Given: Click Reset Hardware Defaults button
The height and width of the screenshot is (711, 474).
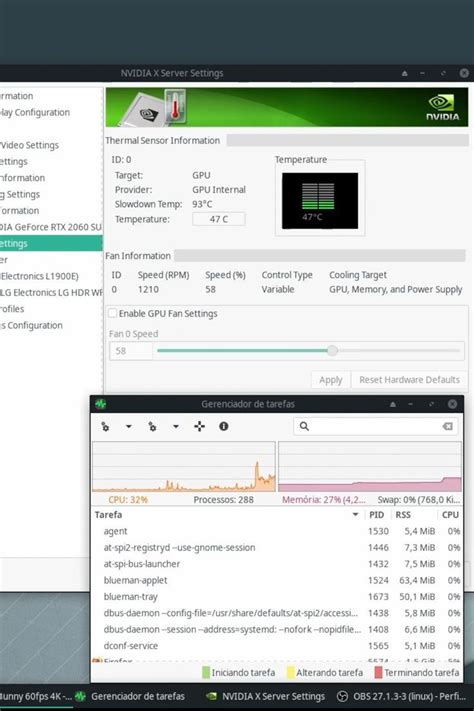Looking at the screenshot, I should click(x=409, y=380).
